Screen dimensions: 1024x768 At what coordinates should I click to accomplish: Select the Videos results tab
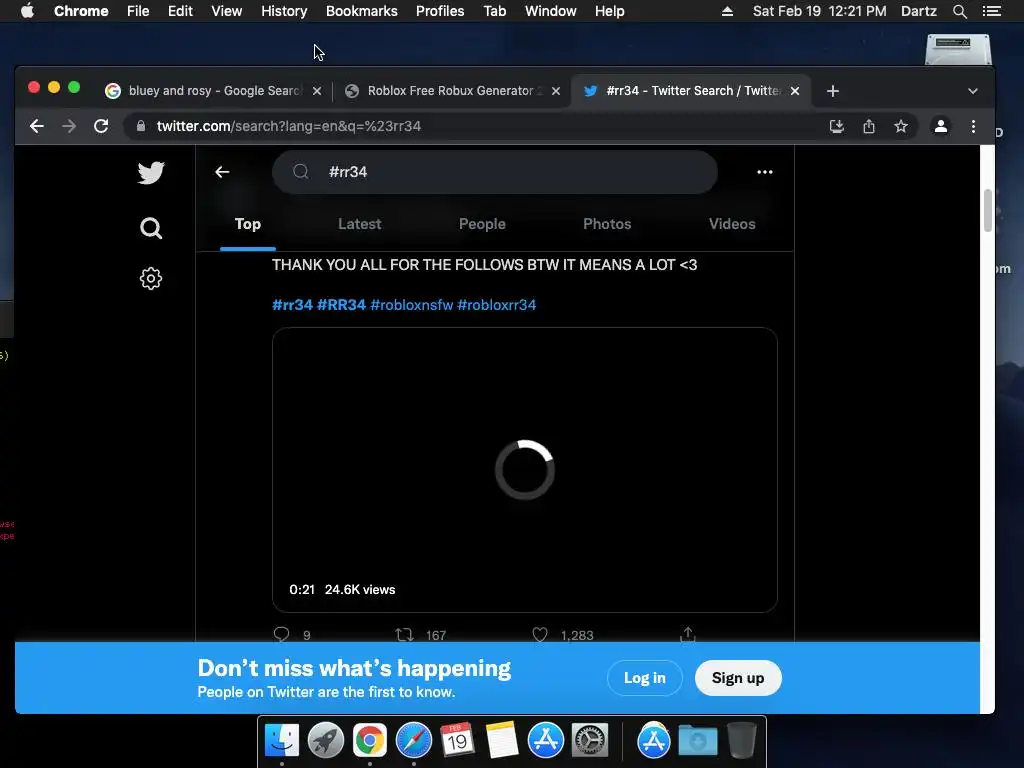(x=732, y=224)
